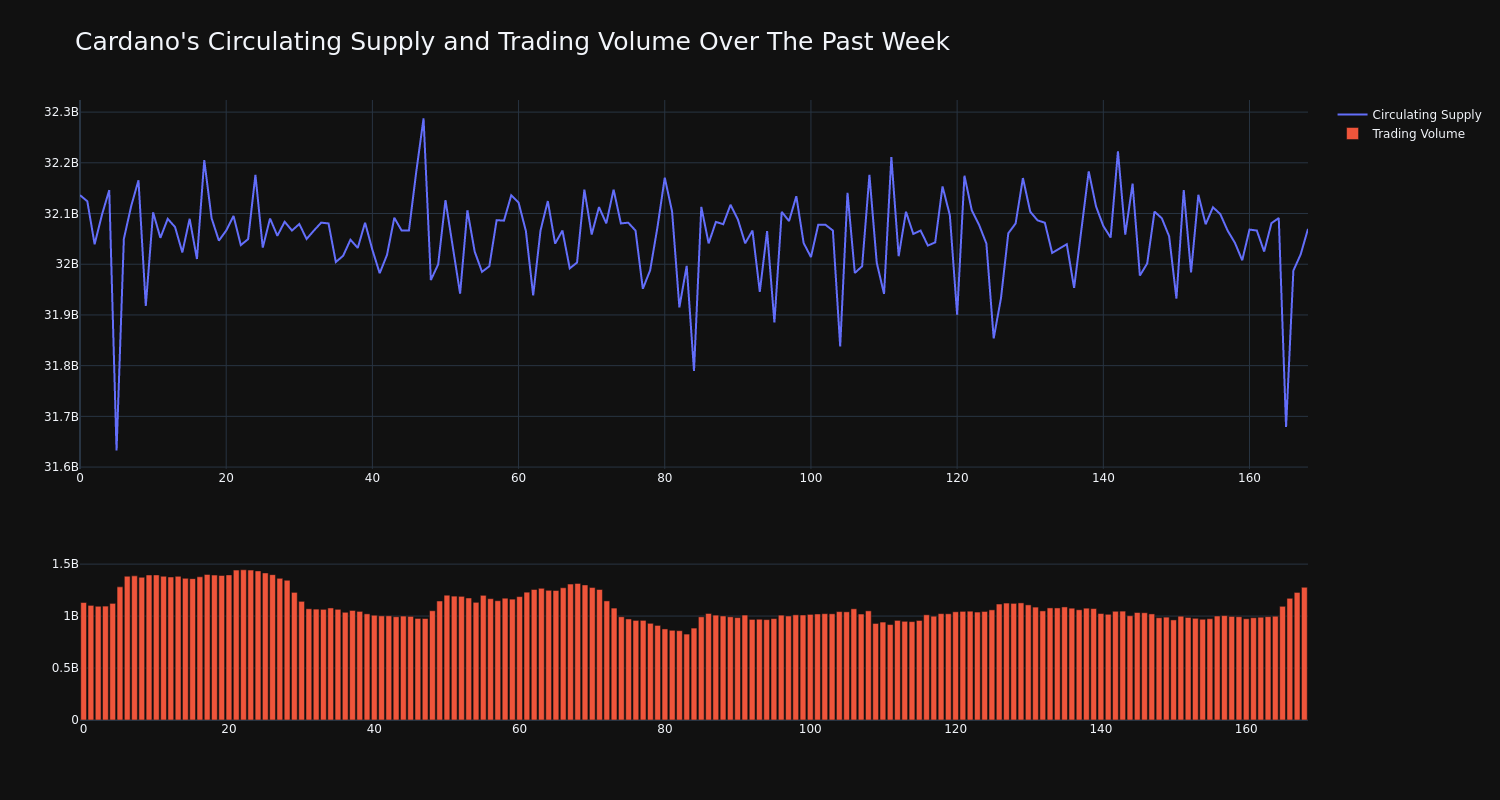This screenshot has height=800, width=1500.
Task: Click the red Trading Volume legend swatch
Action: pyautogui.click(x=1352, y=134)
